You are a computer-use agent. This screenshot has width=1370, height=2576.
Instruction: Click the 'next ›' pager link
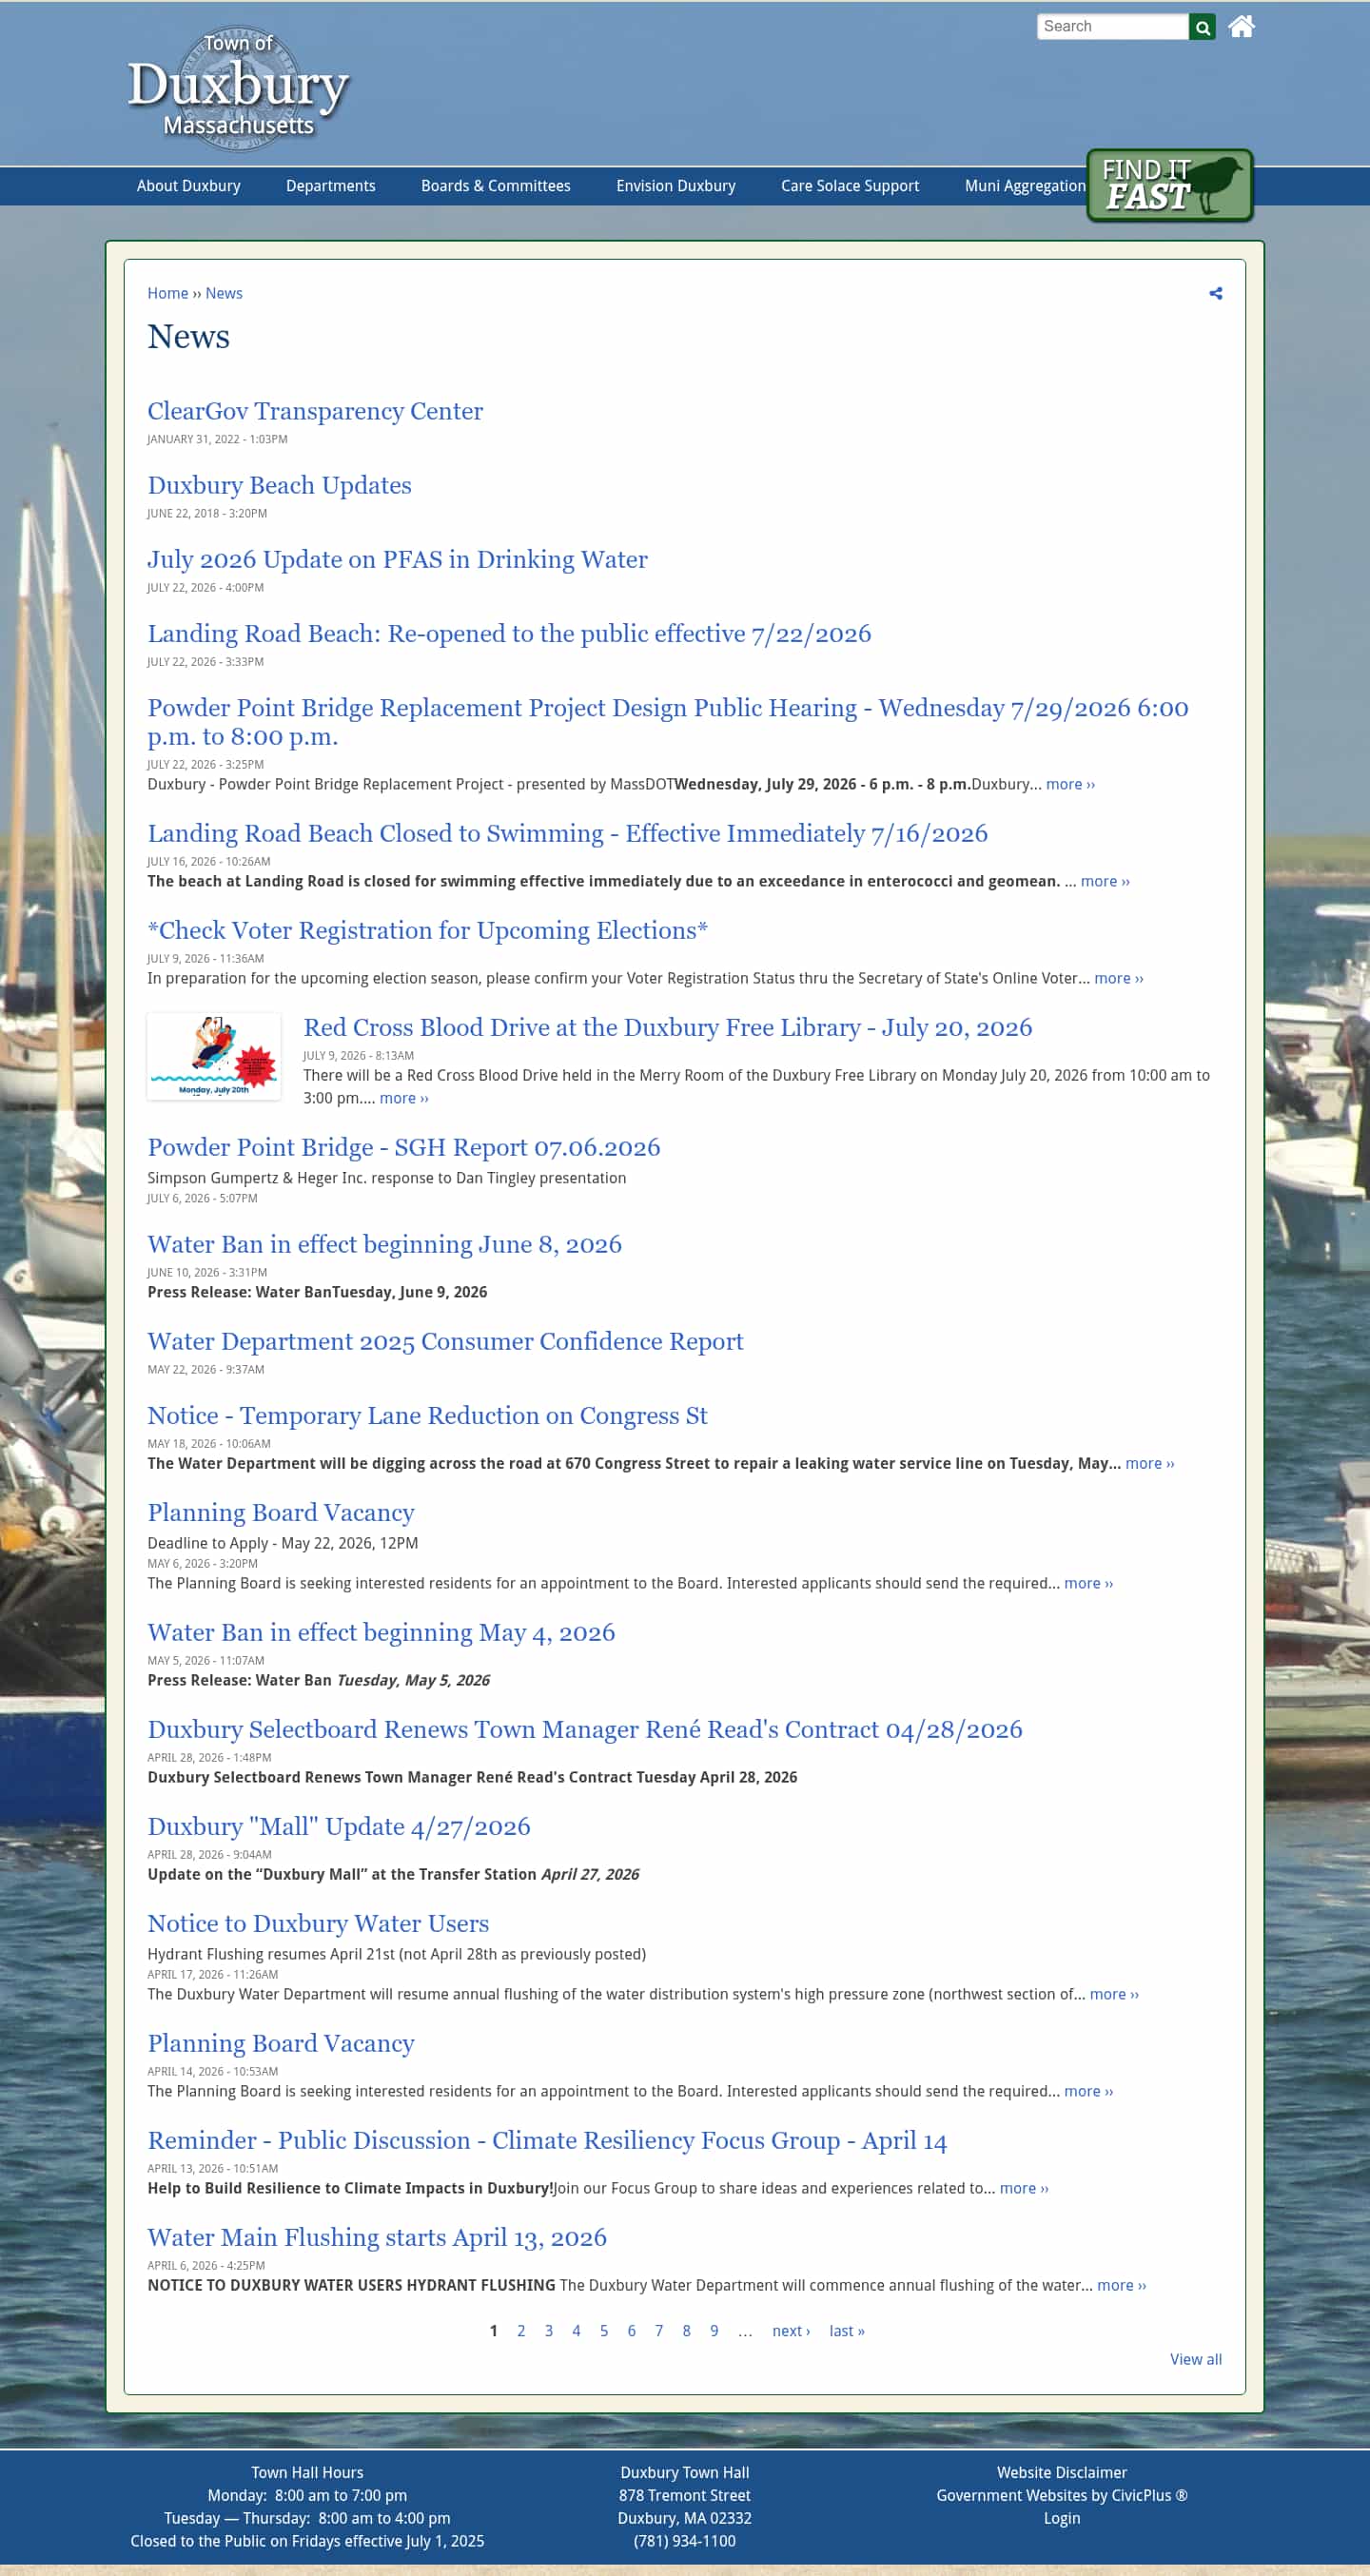coord(791,2331)
